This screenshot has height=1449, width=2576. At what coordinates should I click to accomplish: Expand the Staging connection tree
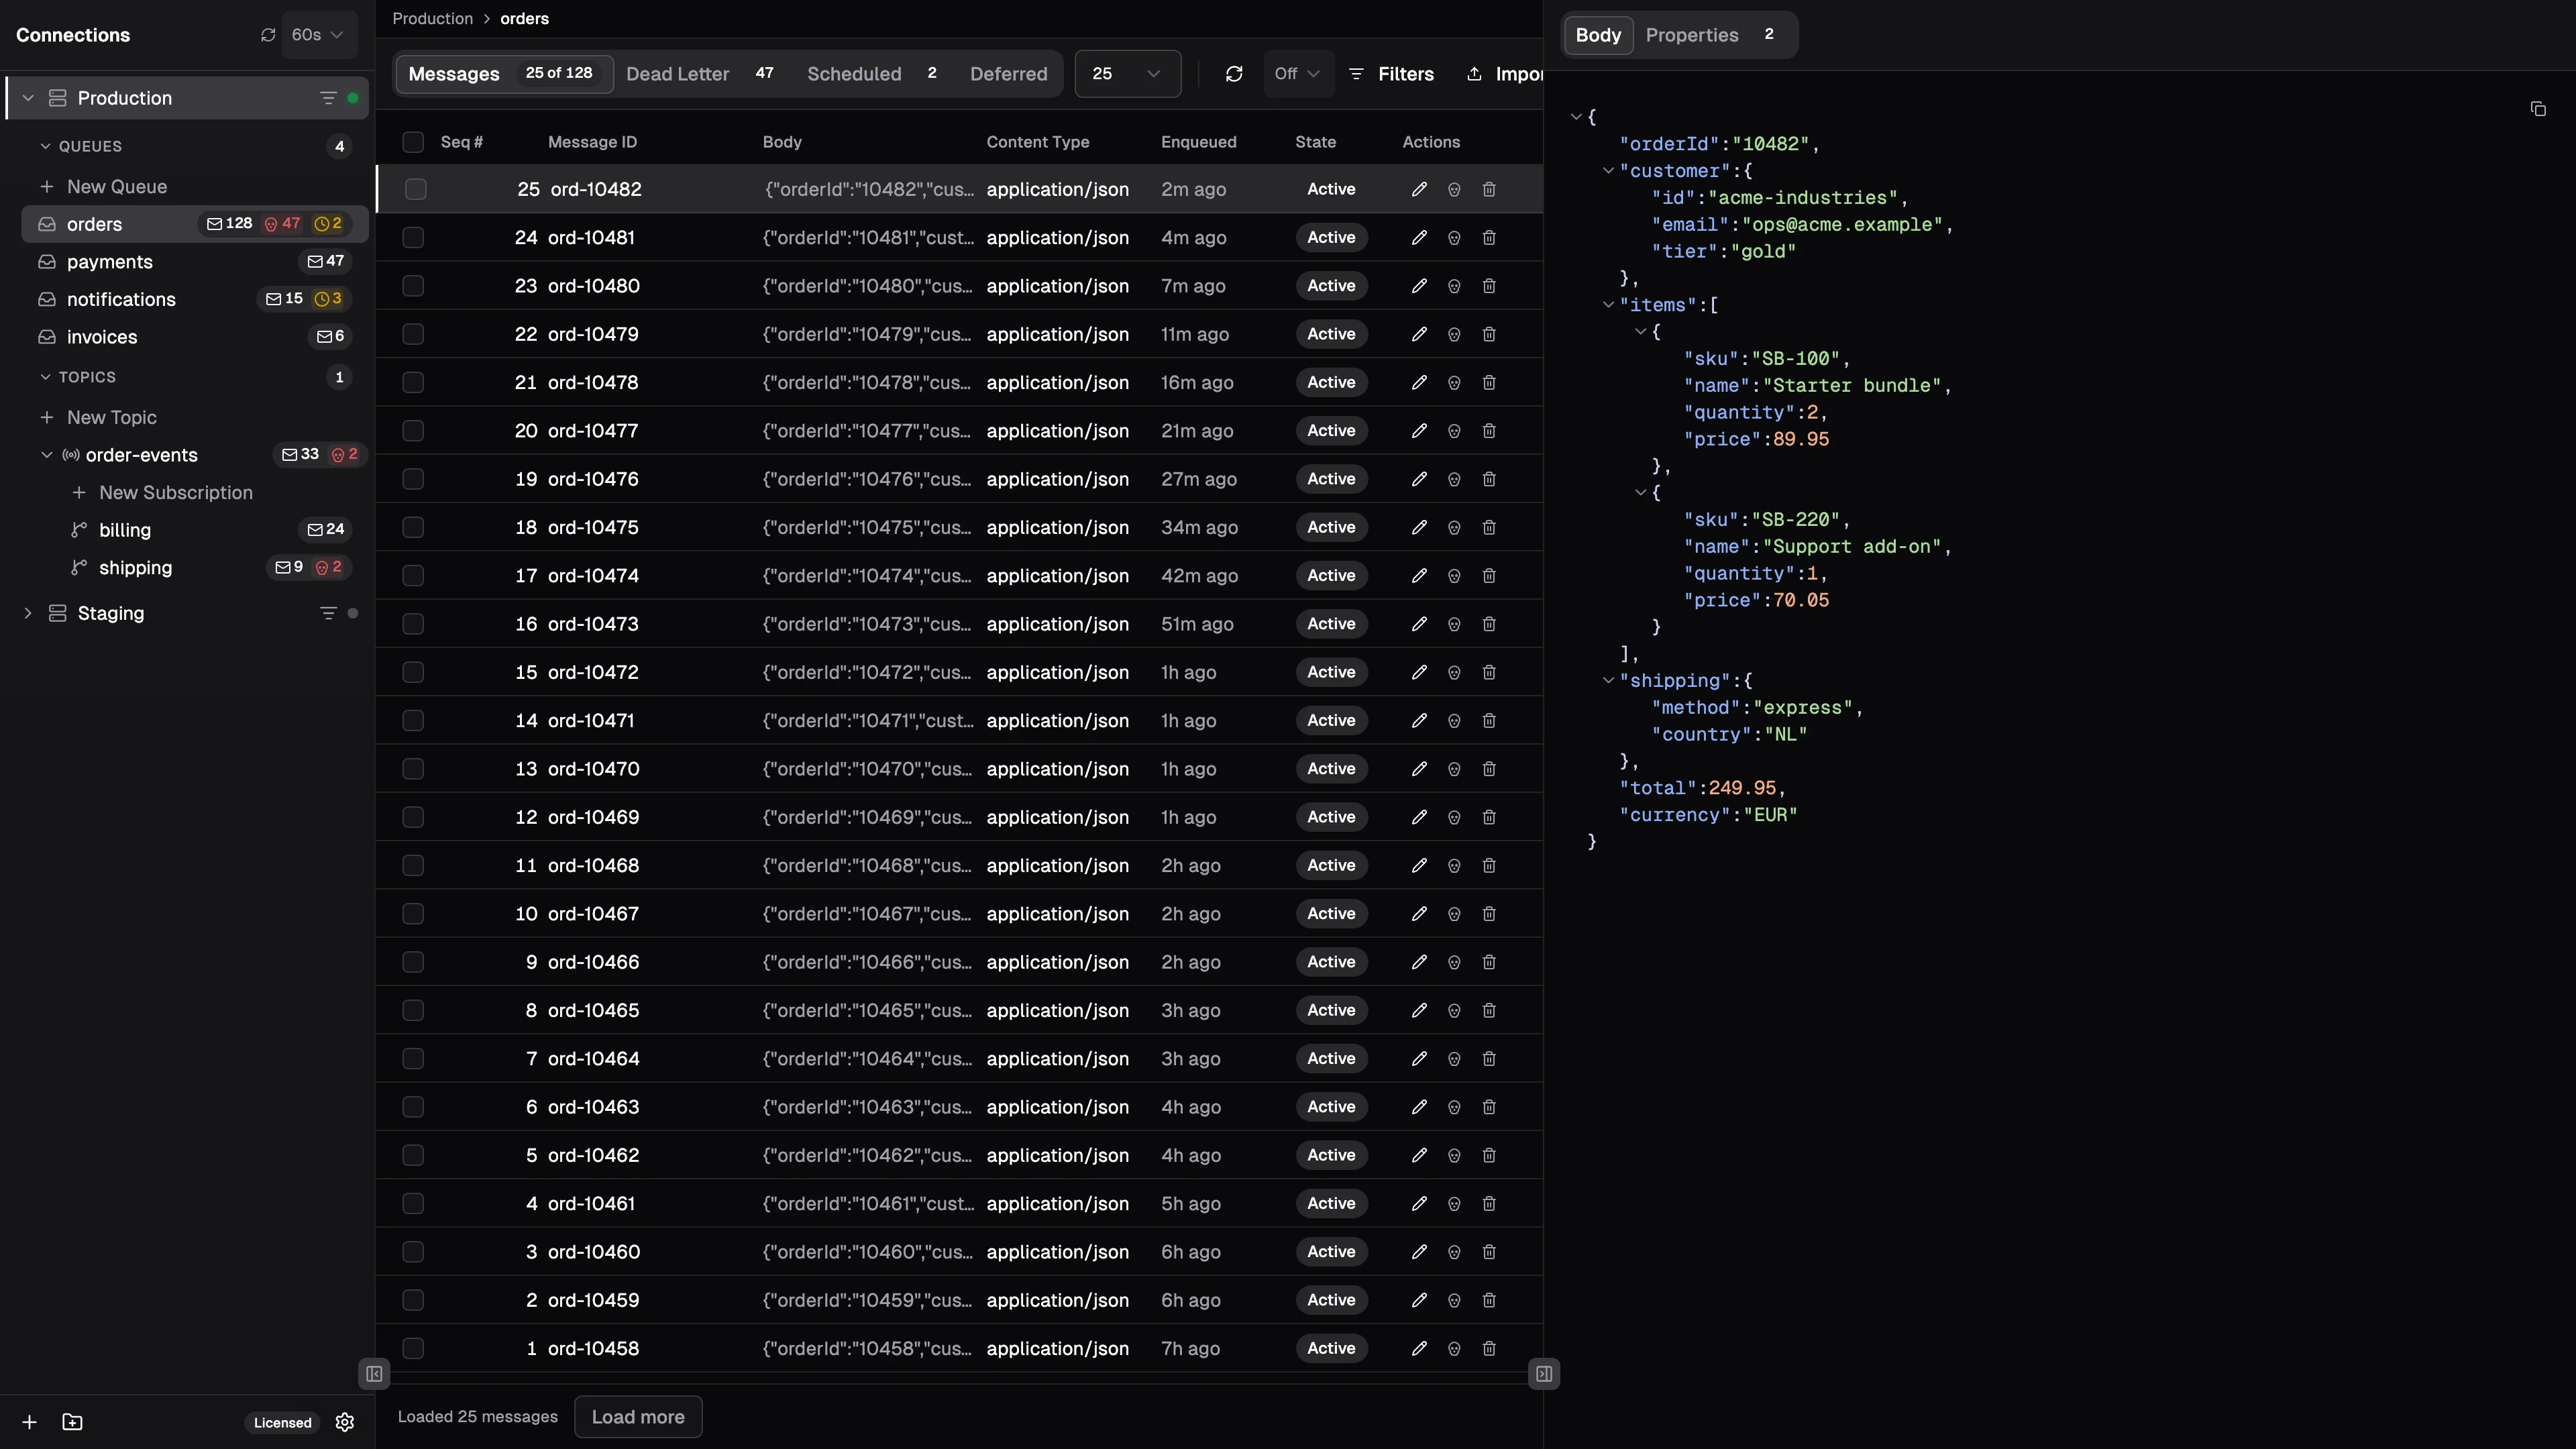[28, 613]
